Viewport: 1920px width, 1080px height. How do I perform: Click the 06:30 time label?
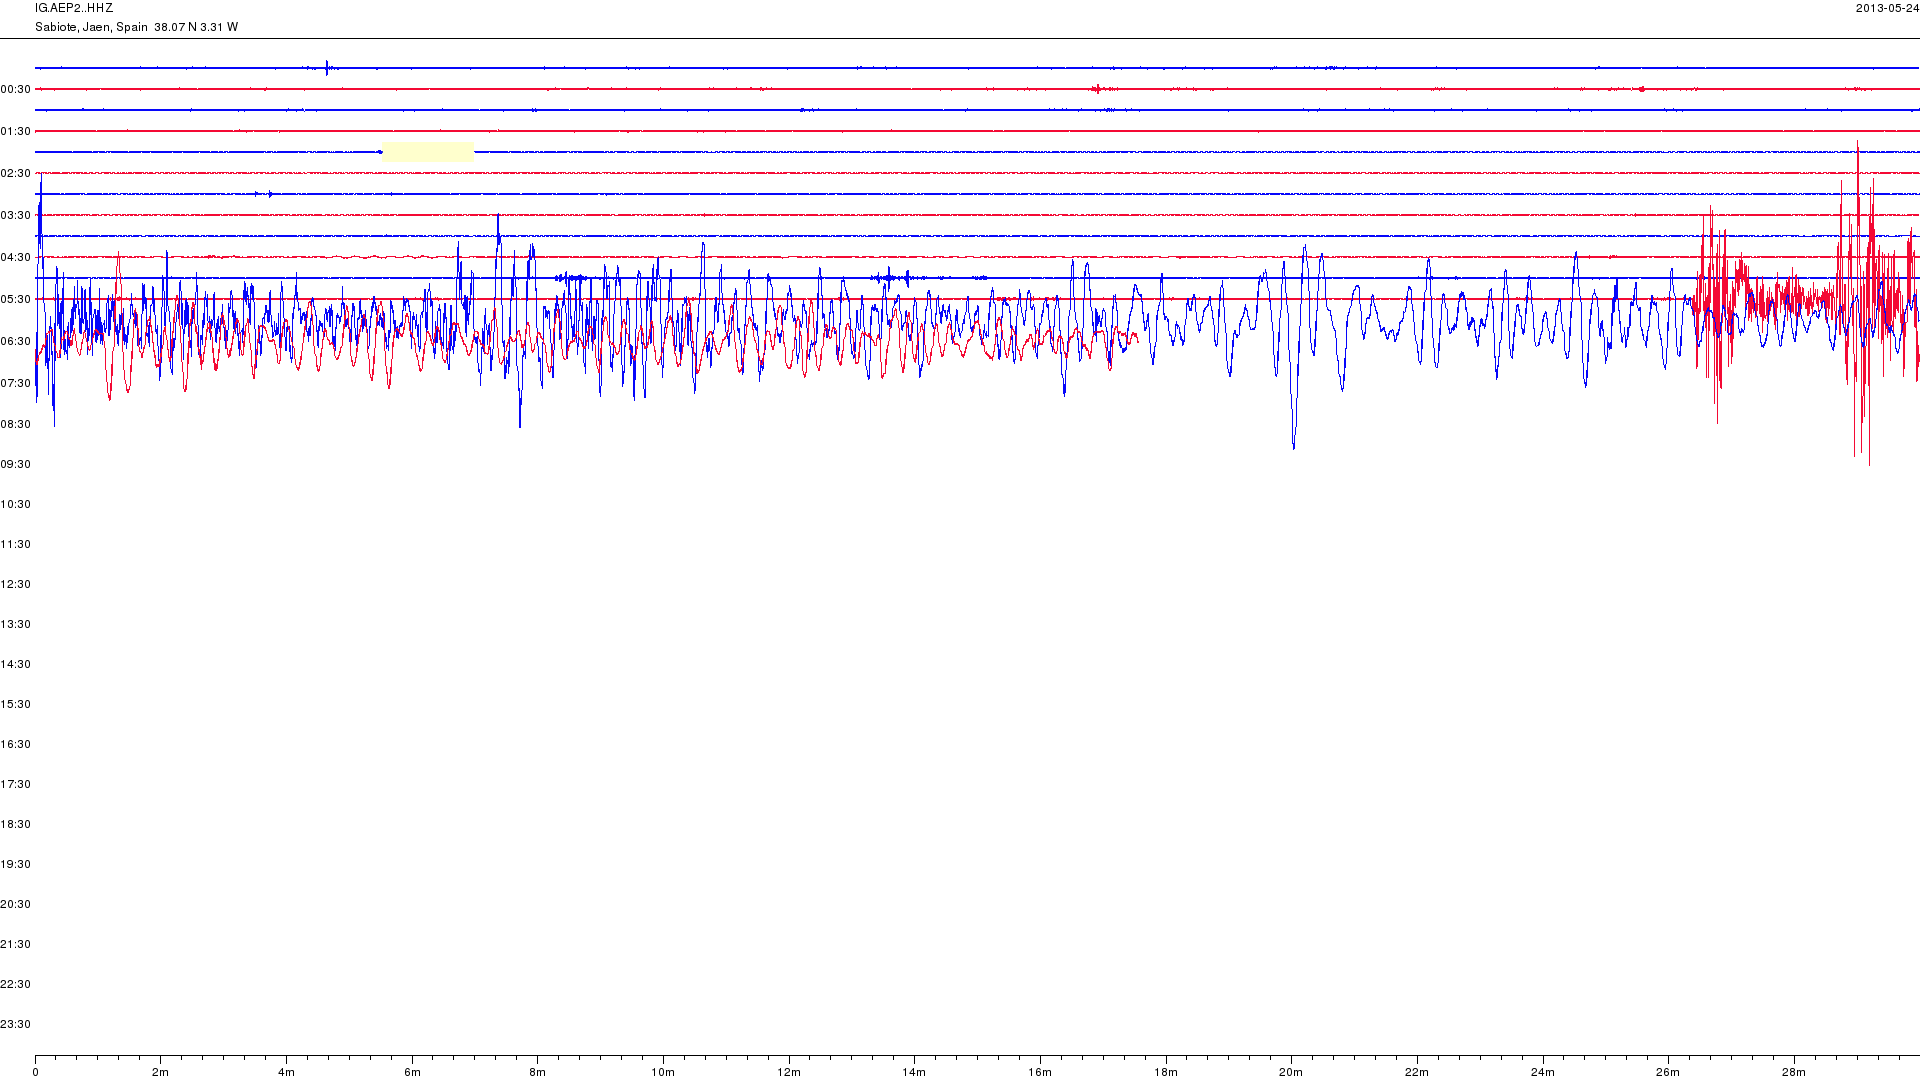pos(16,342)
